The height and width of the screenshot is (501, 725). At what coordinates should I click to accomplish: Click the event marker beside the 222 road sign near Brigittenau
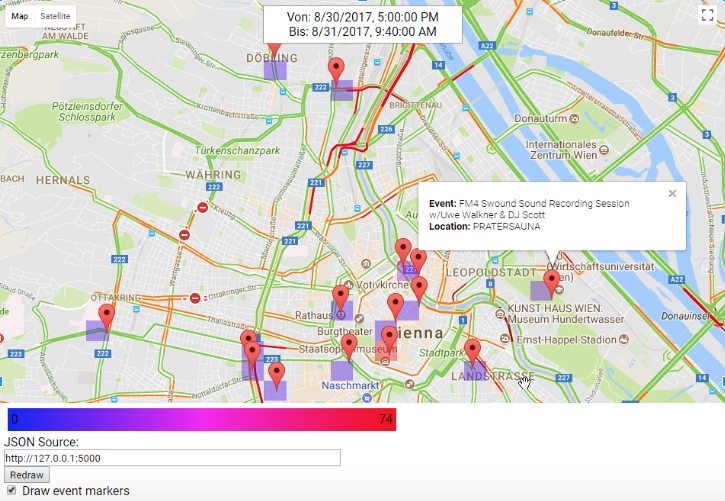pos(336,71)
